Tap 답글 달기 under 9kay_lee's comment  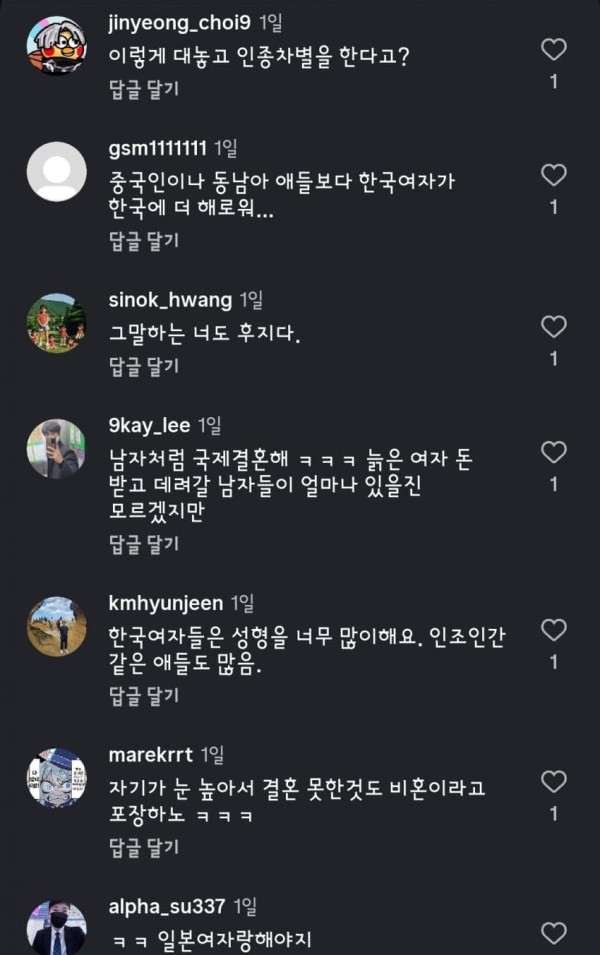144,544
